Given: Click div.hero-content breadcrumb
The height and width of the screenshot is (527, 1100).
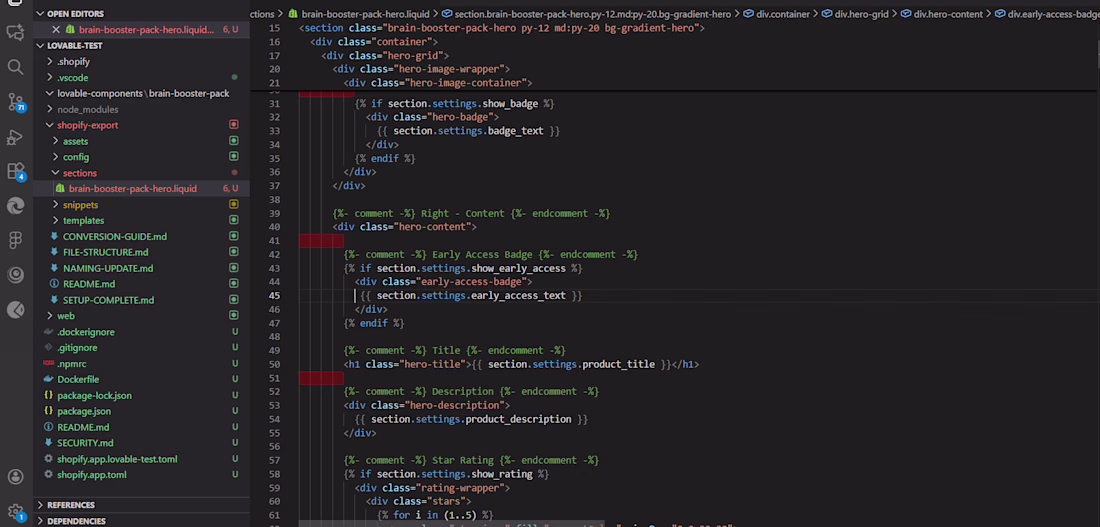Looking at the screenshot, I should (x=948, y=14).
